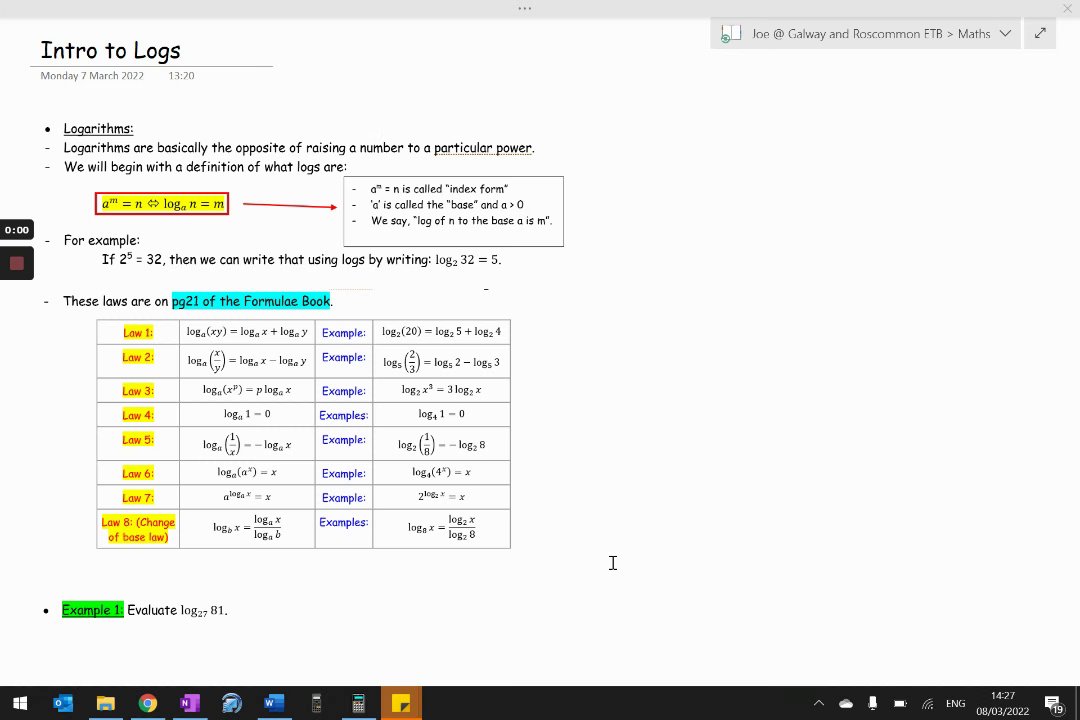Click the line 'We say, "log of n to the base a is m"'

[461, 220]
